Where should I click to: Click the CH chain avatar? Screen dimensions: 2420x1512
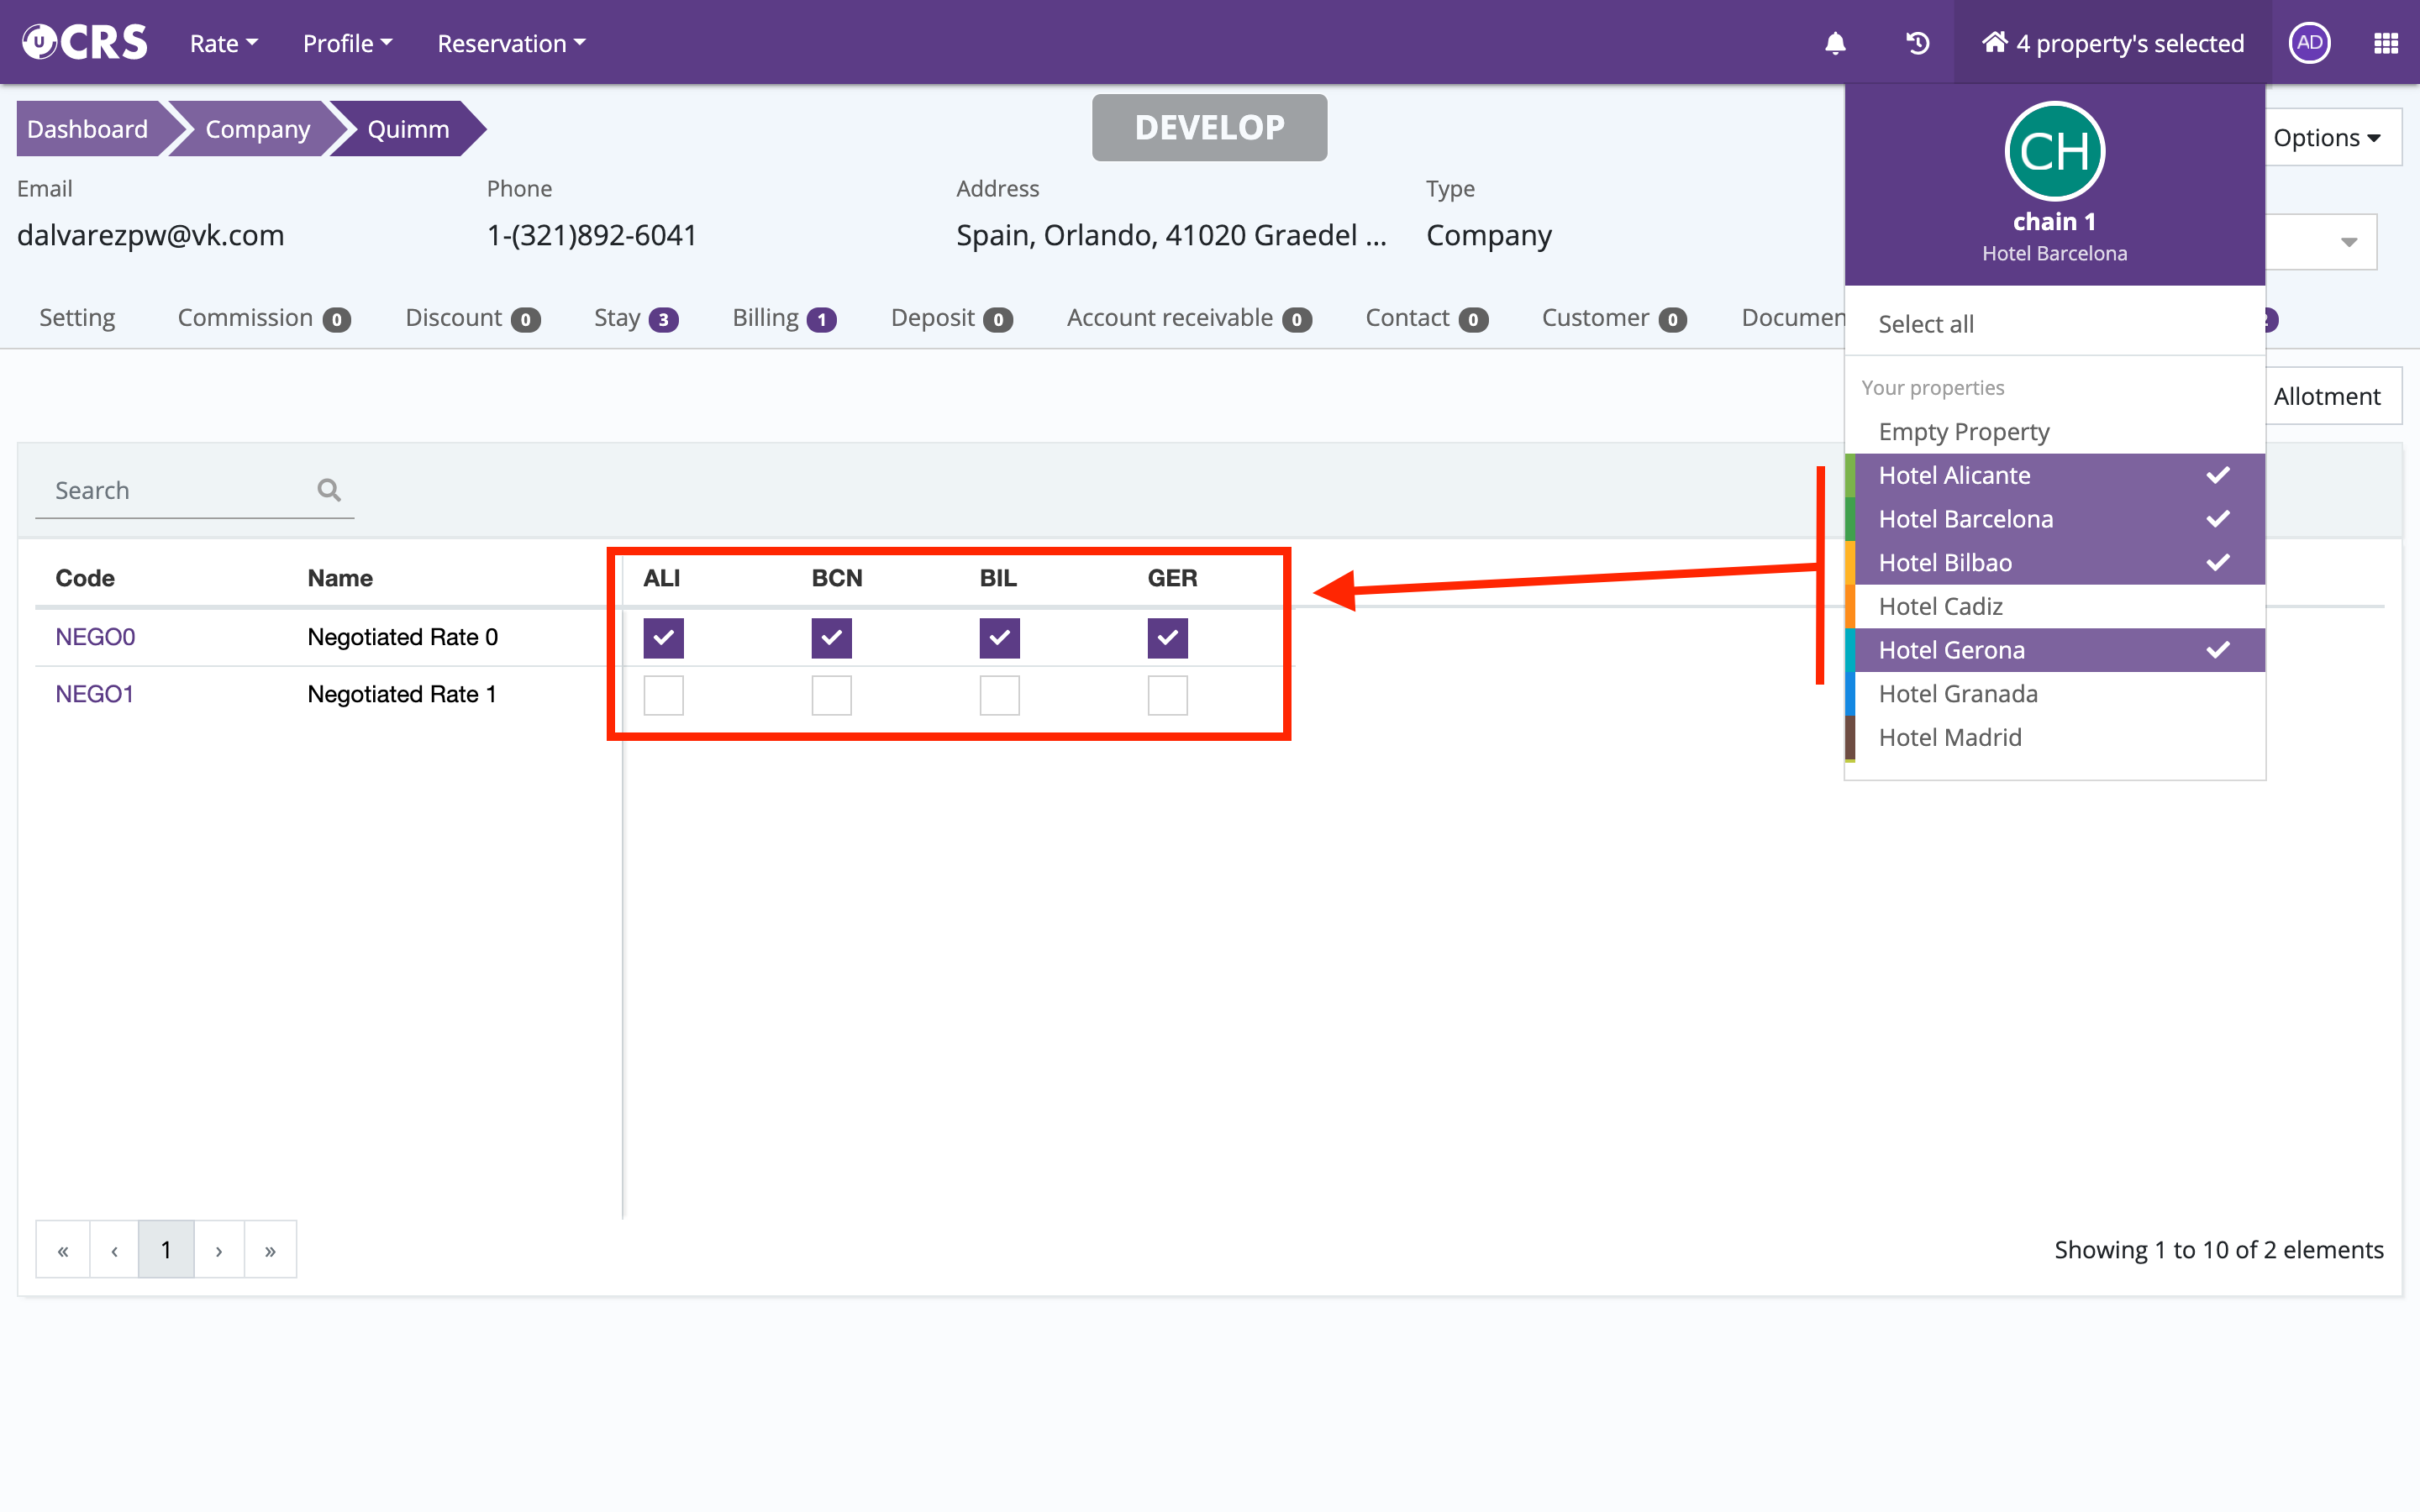click(x=2054, y=152)
